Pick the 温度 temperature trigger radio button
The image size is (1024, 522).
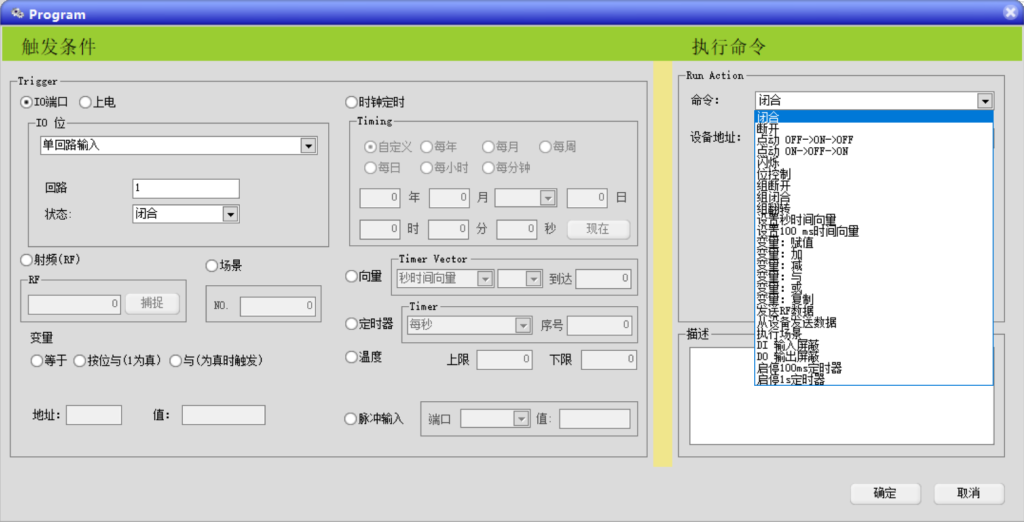tap(351, 357)
